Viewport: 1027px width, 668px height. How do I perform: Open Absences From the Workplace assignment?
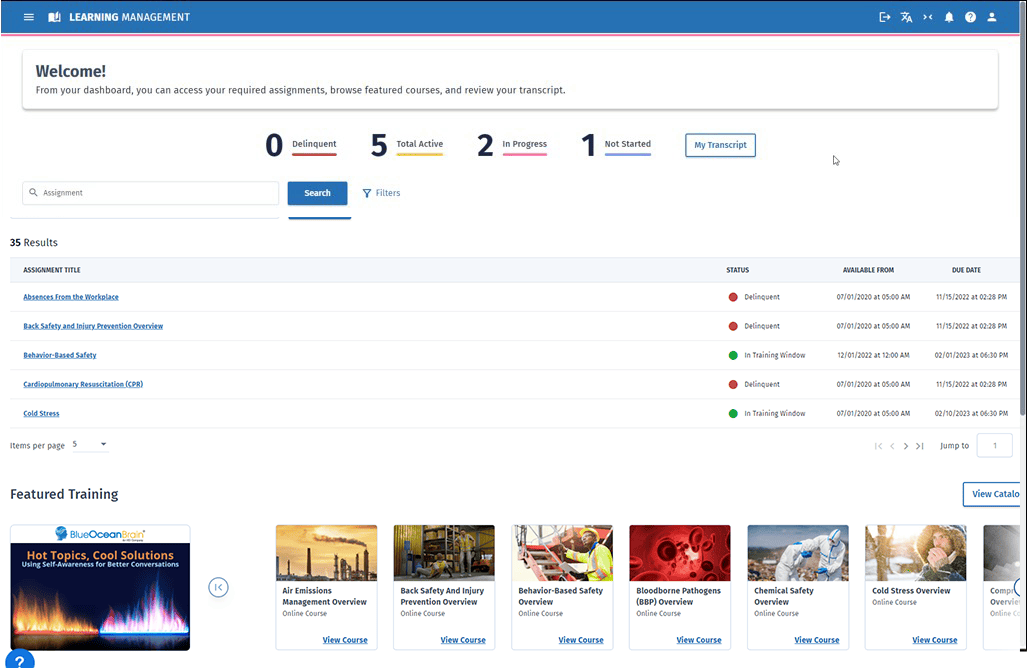tap(71, 297)
